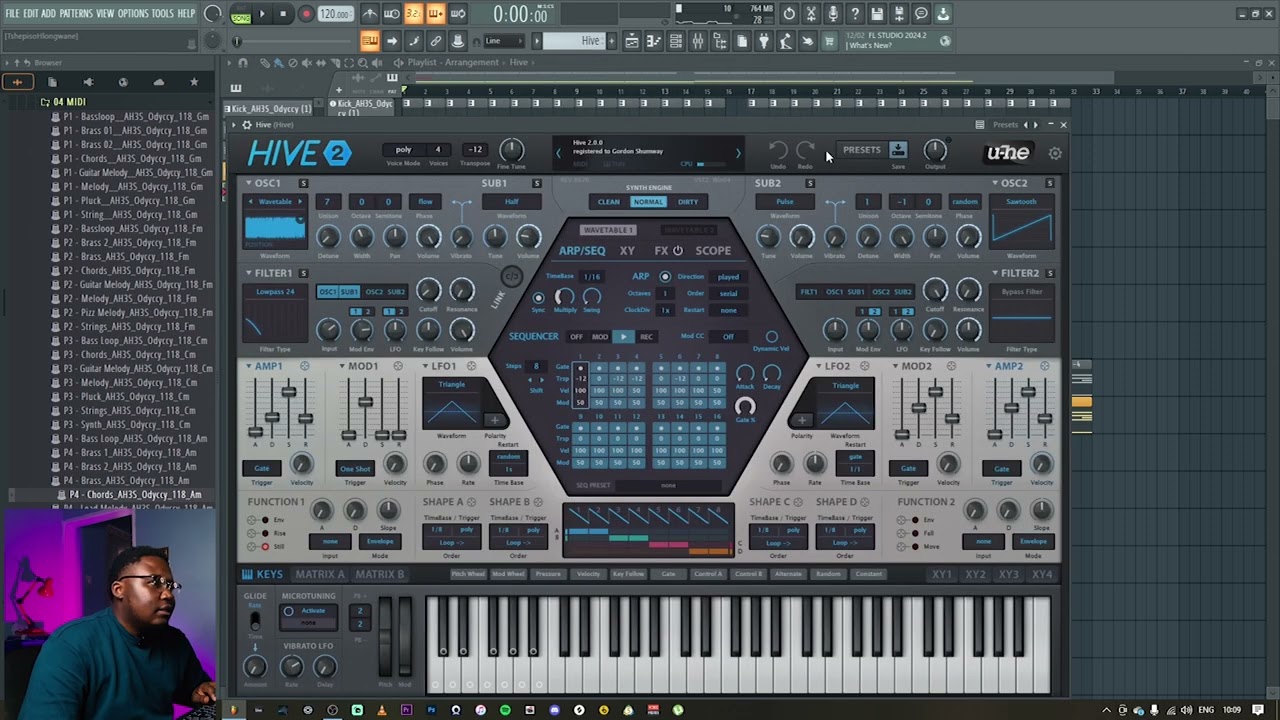1280x720 pixels.
Task: Select NORMAL synth engine
Action: [648, 202]
